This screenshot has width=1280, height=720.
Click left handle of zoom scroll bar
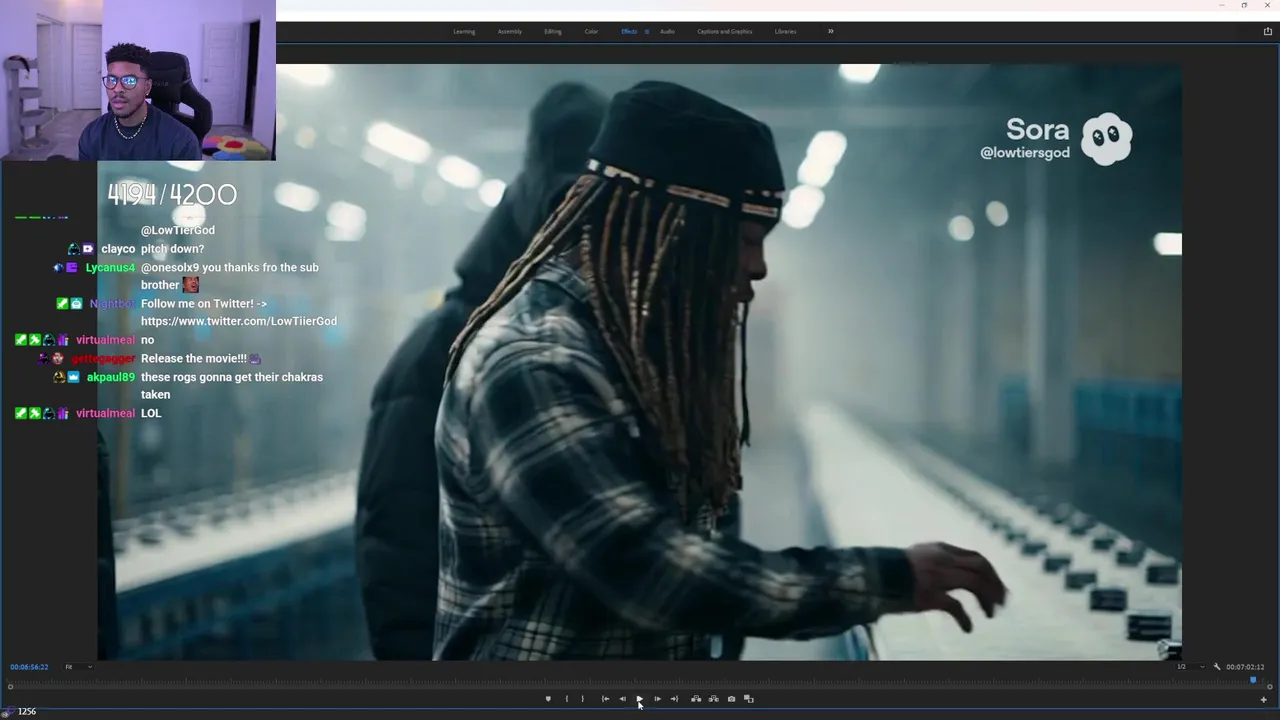click(x=10, y=687)
